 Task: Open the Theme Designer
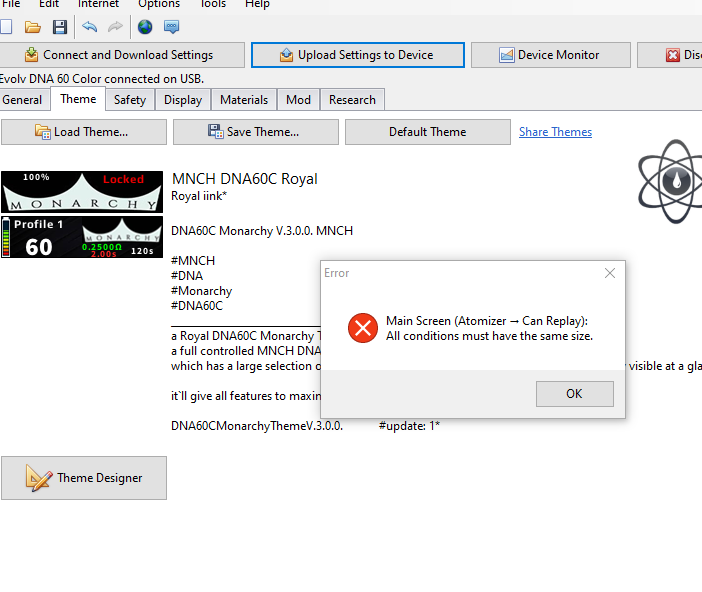[84, 478]
